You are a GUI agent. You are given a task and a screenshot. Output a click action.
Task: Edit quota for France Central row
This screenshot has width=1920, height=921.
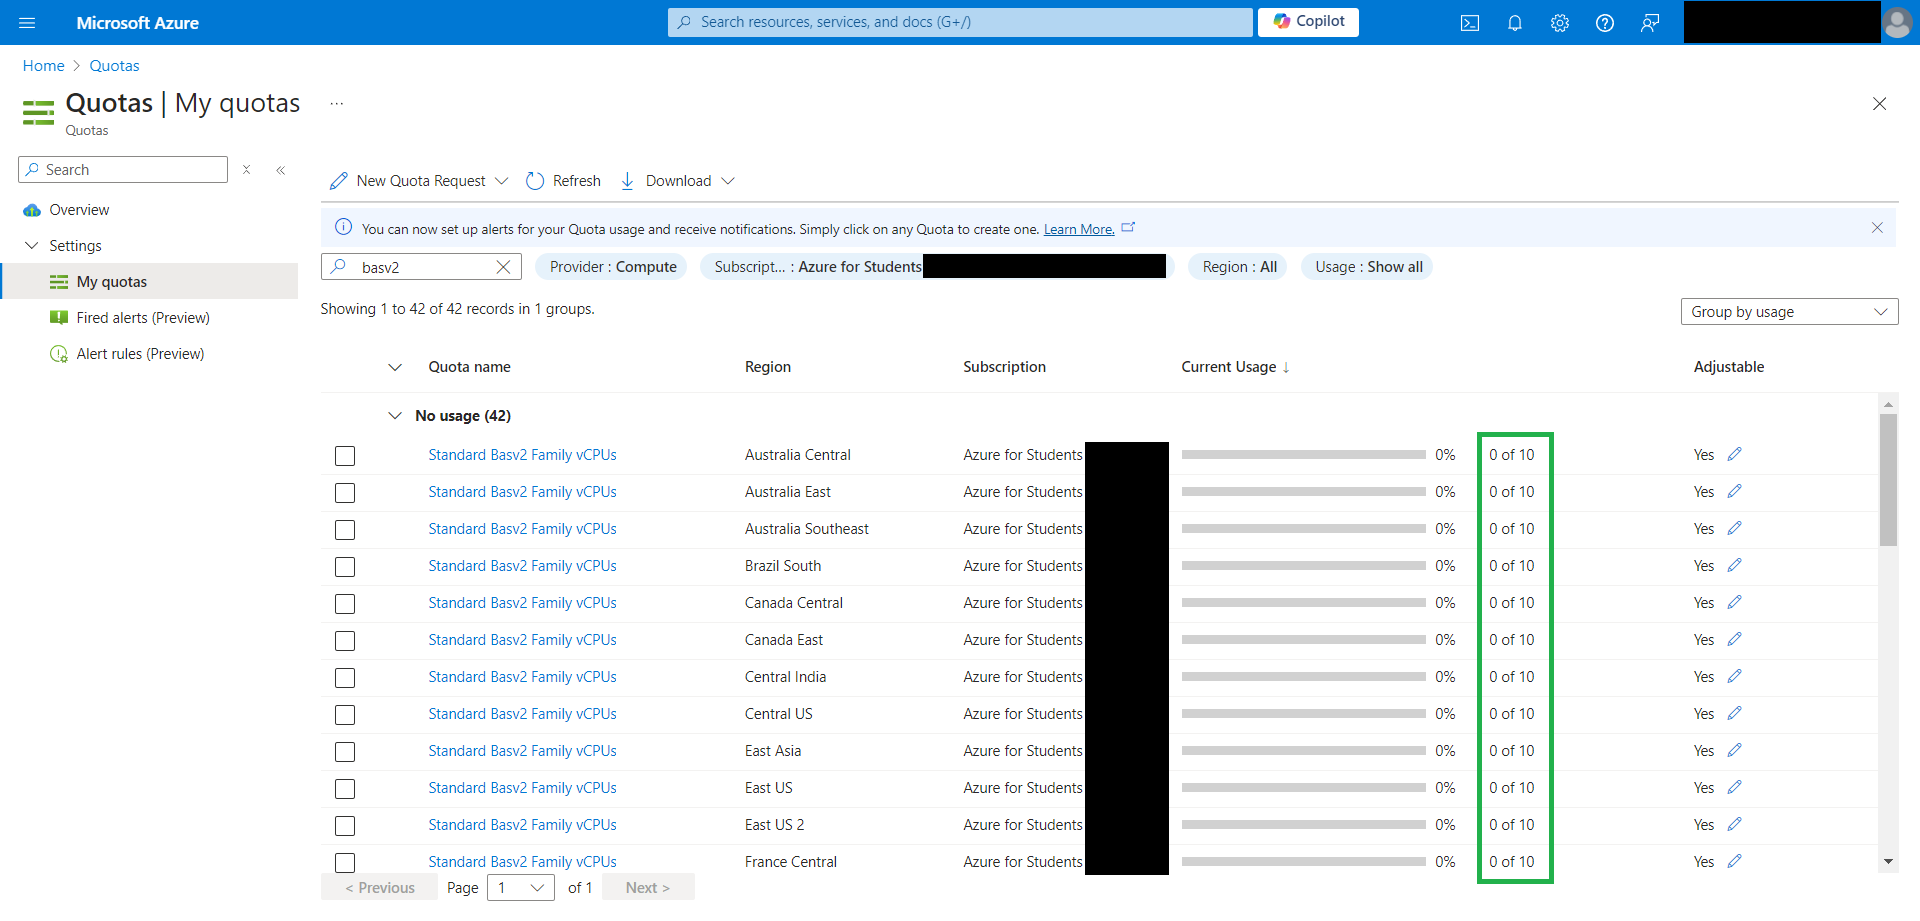click(1734, 861)
